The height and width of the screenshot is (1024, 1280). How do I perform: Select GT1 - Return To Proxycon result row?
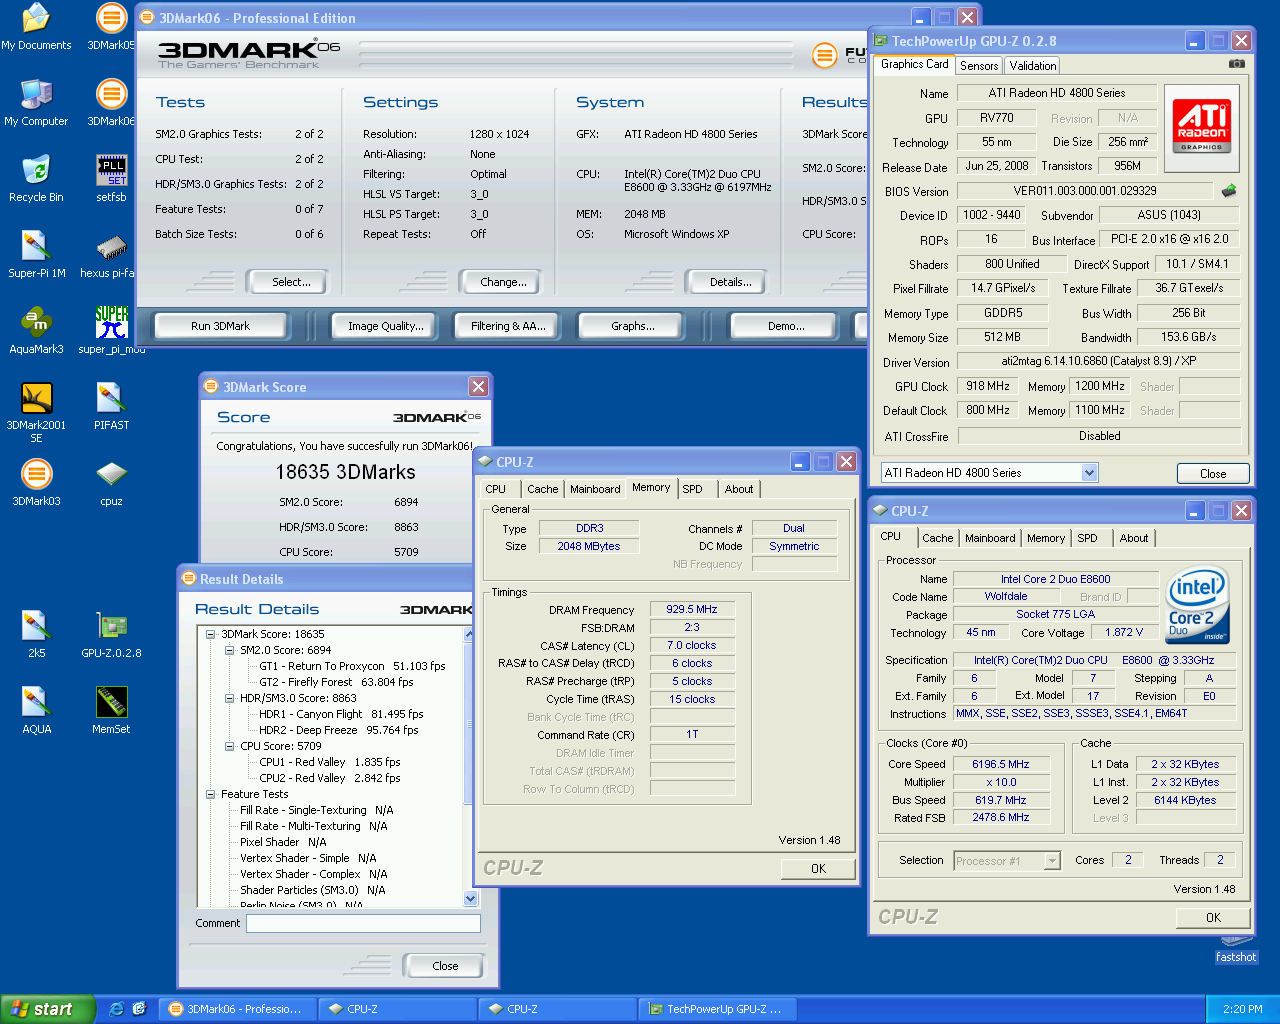tap(352, 666)
